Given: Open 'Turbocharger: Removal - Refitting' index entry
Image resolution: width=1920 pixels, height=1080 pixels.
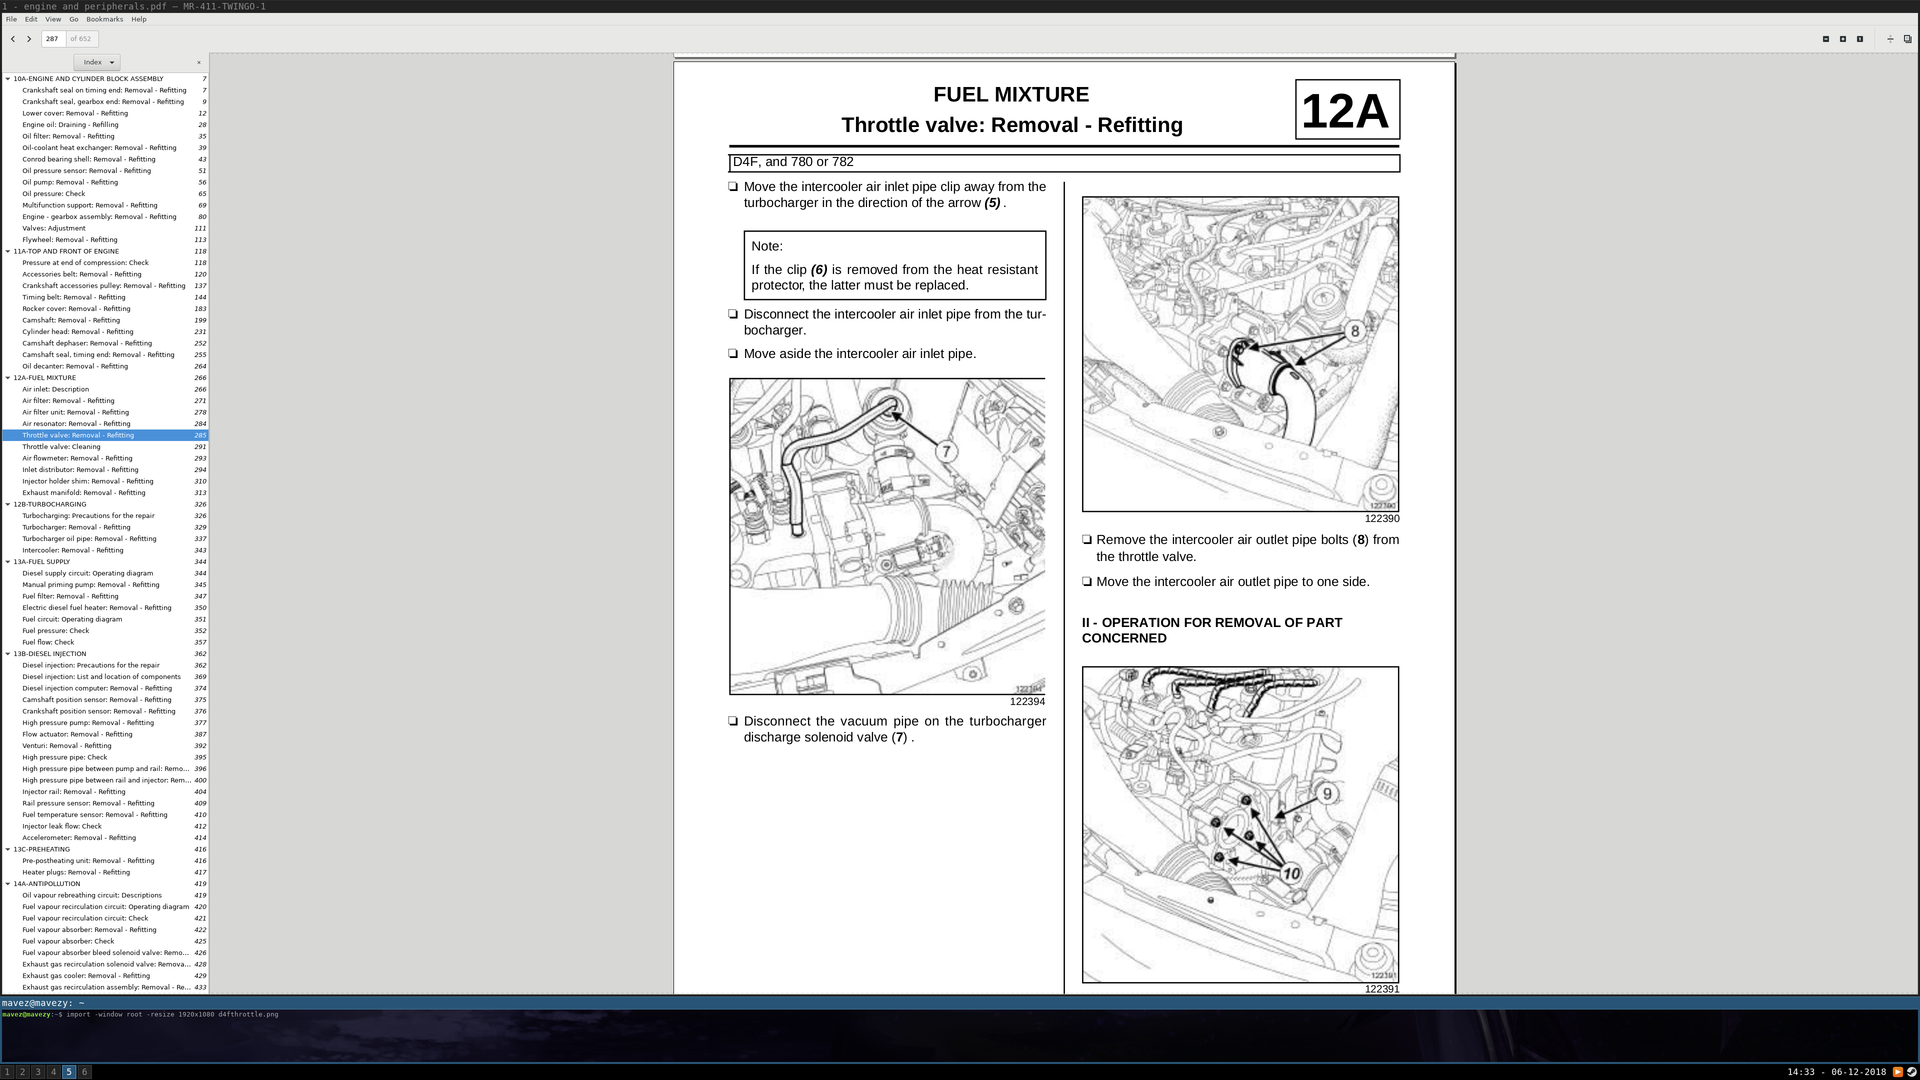Looking at the screenshot, I should tap(105, 527).
